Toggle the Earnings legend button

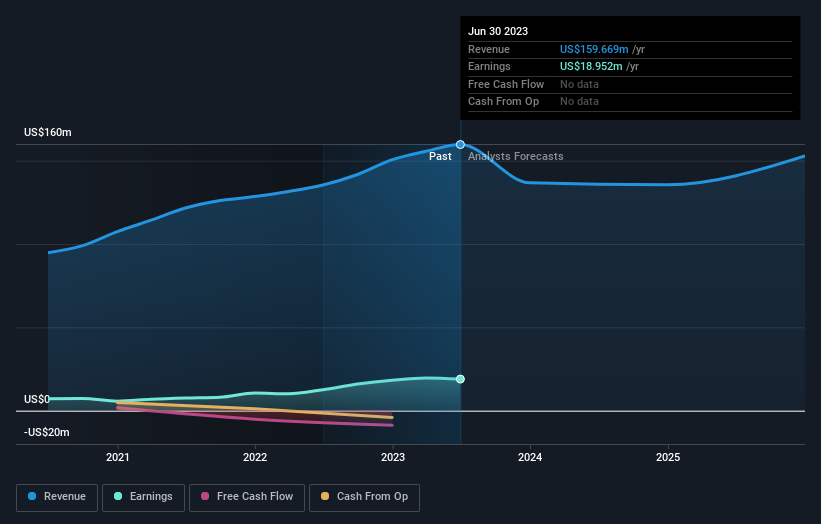[143, 497]
